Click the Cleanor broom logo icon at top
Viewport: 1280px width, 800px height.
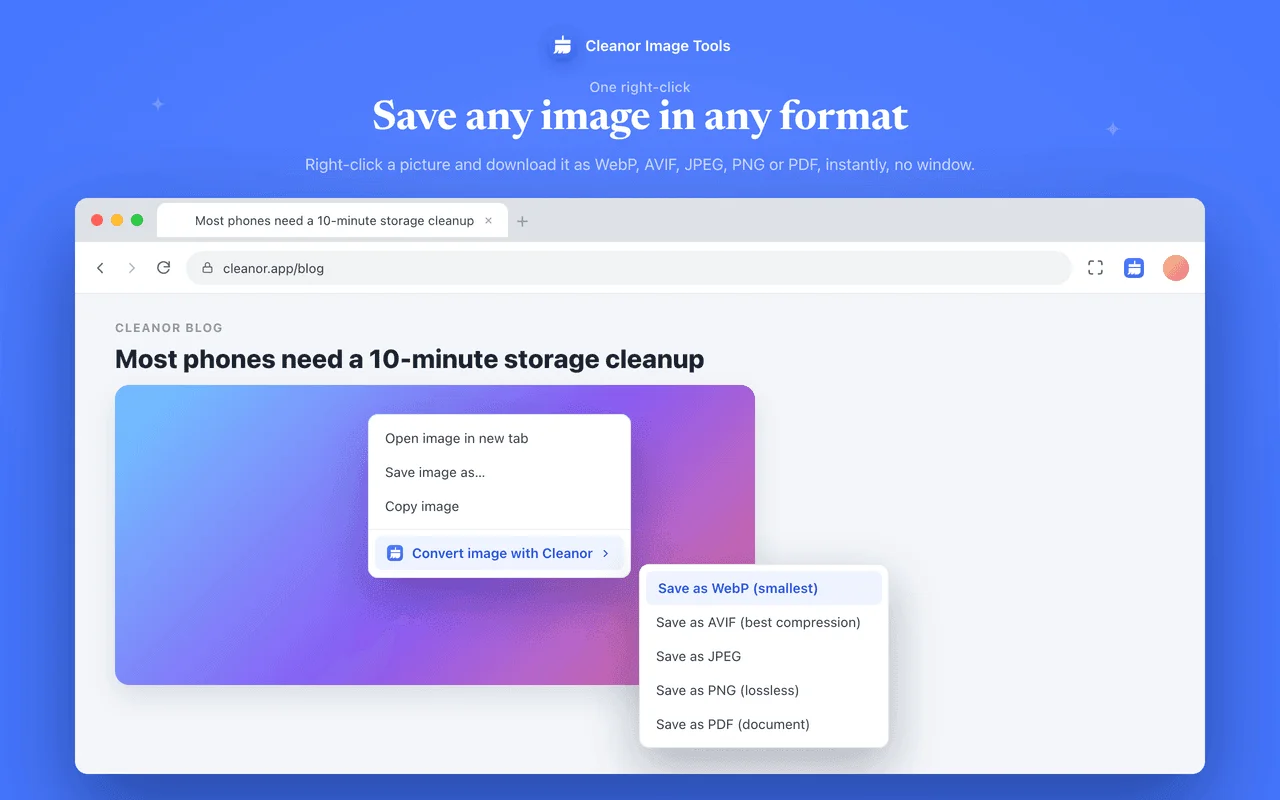563,45
